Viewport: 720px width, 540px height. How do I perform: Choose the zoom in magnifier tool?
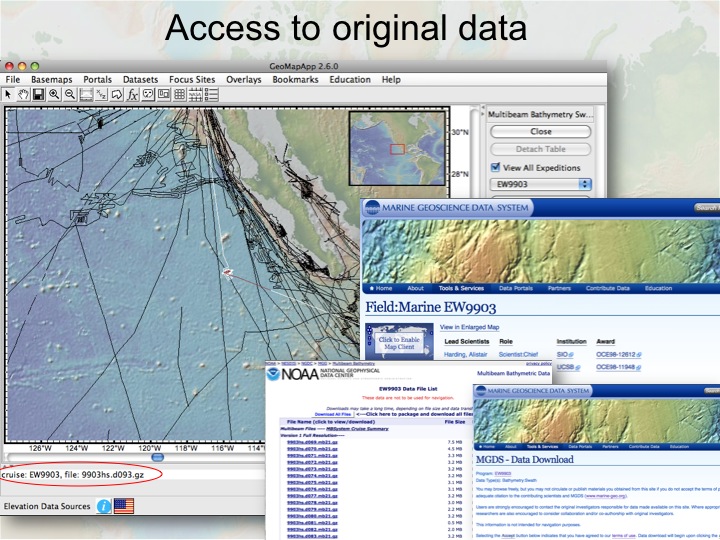pos(54,95)
